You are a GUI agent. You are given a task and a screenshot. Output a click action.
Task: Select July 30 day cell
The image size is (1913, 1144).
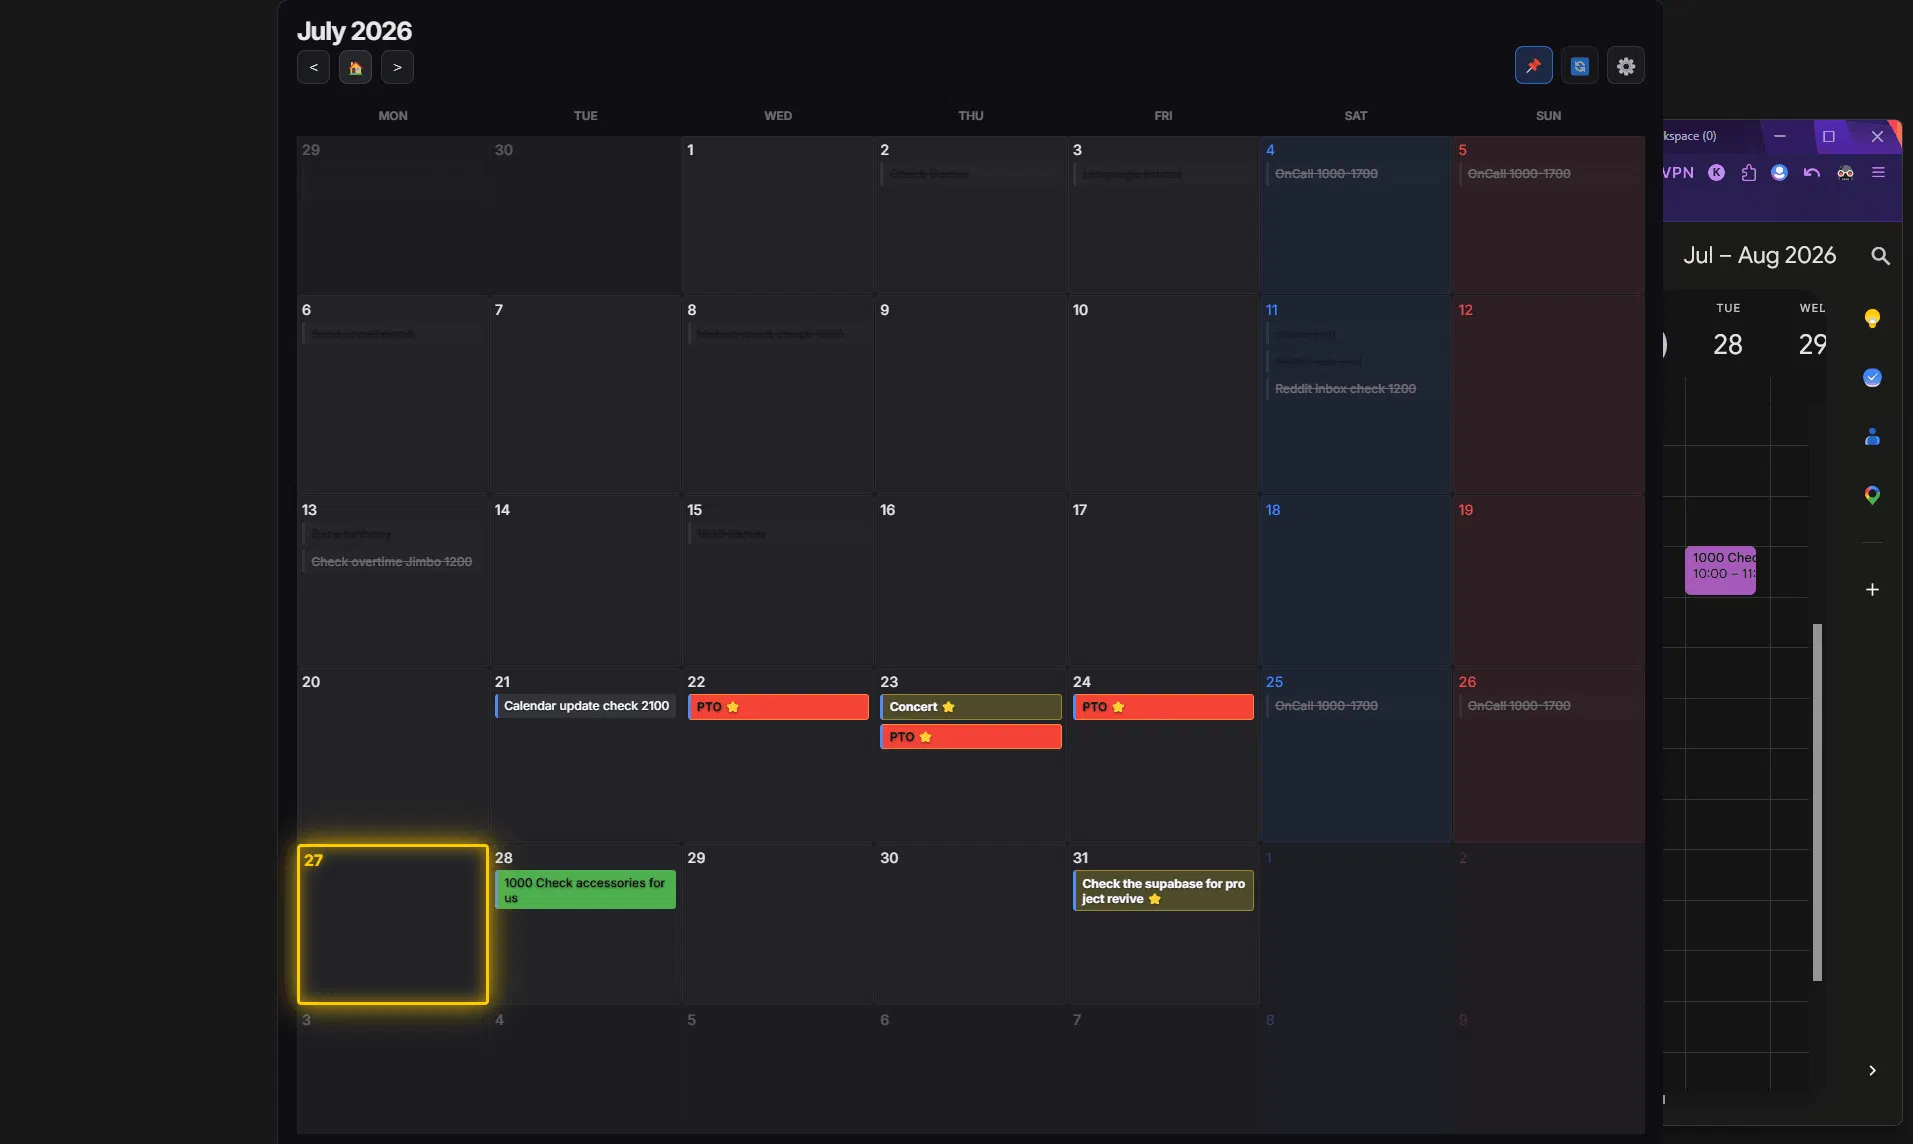[970, 925]
